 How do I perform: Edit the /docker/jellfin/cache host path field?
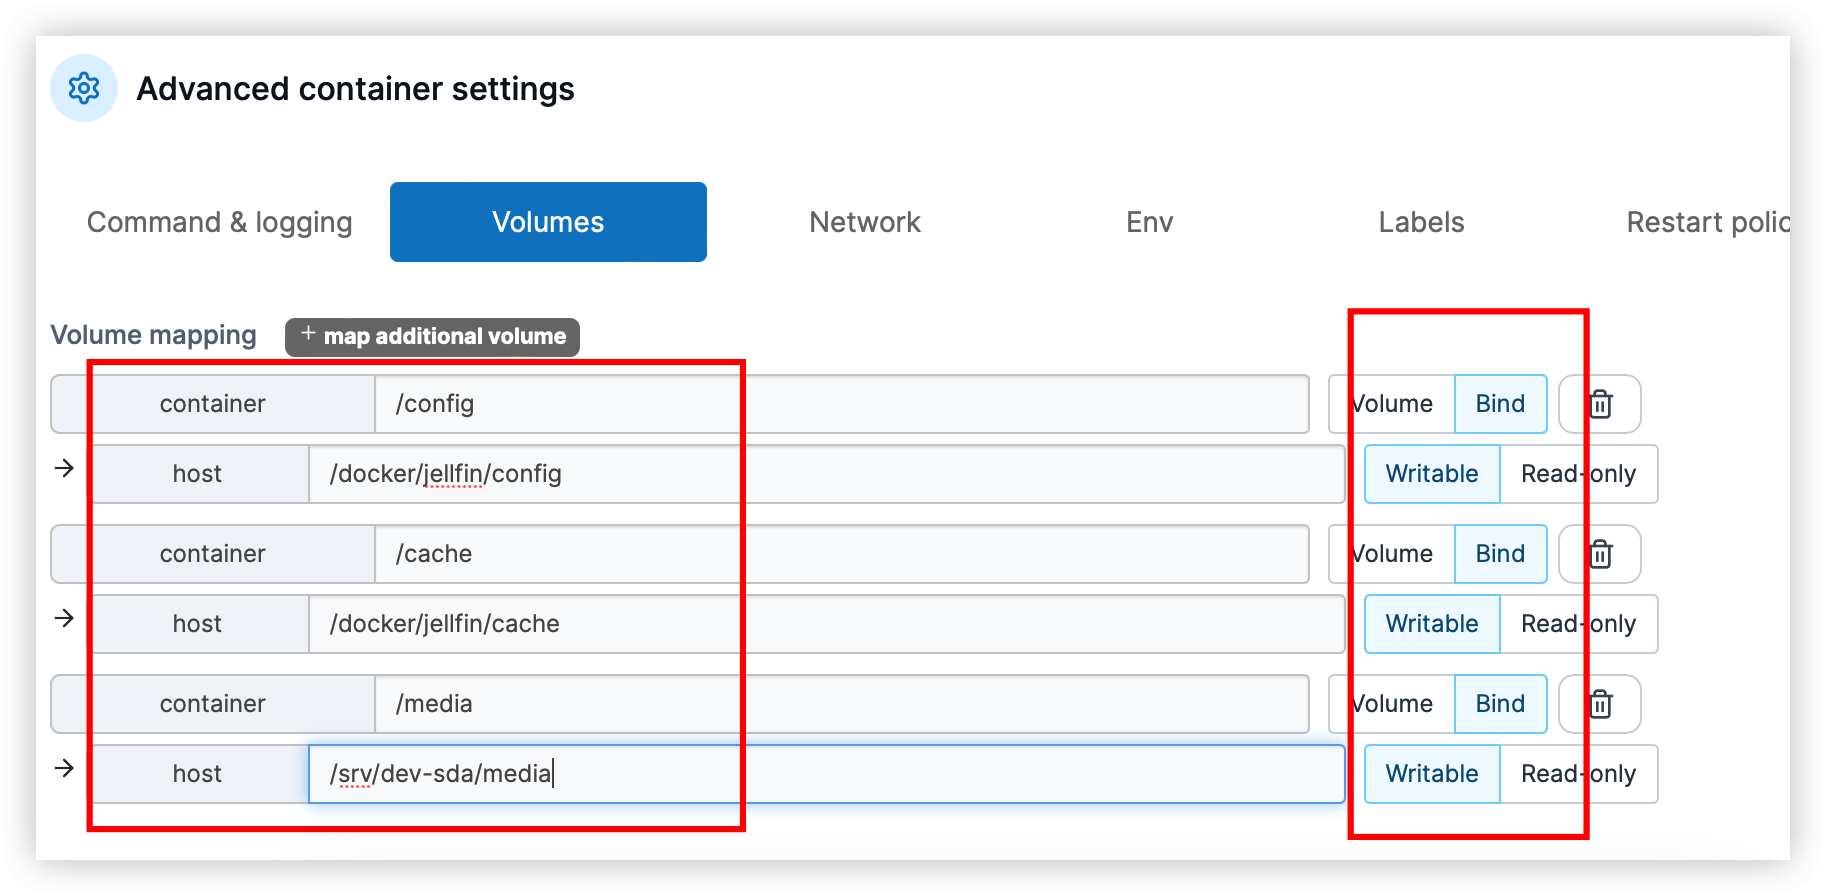coord(825,624)
